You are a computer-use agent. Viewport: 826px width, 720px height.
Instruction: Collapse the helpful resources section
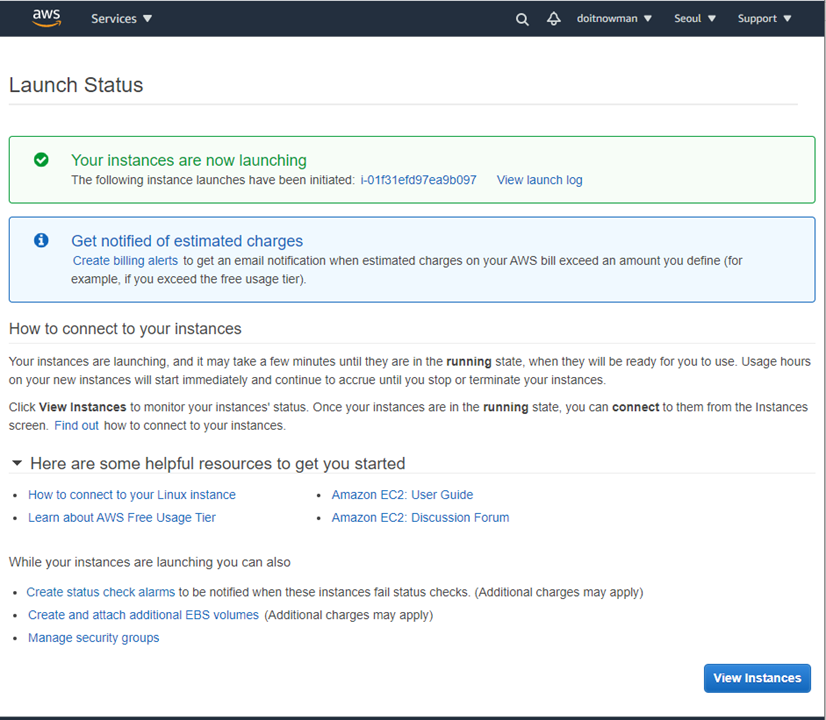click(x=17, y=463)
